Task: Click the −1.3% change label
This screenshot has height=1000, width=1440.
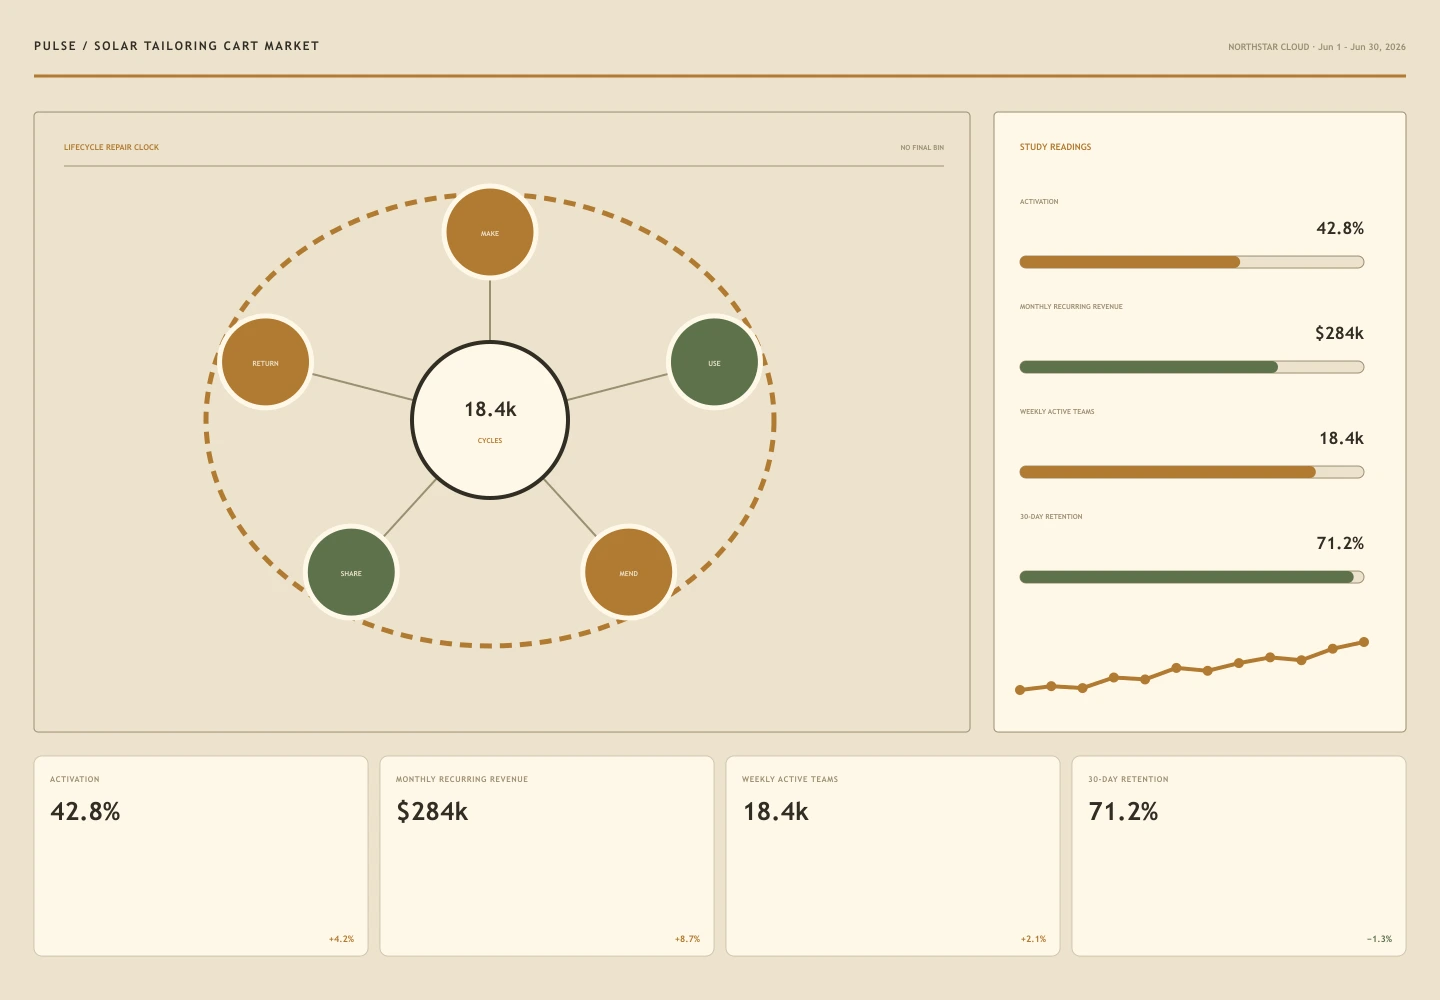Action: click(x=1379, y=939)
